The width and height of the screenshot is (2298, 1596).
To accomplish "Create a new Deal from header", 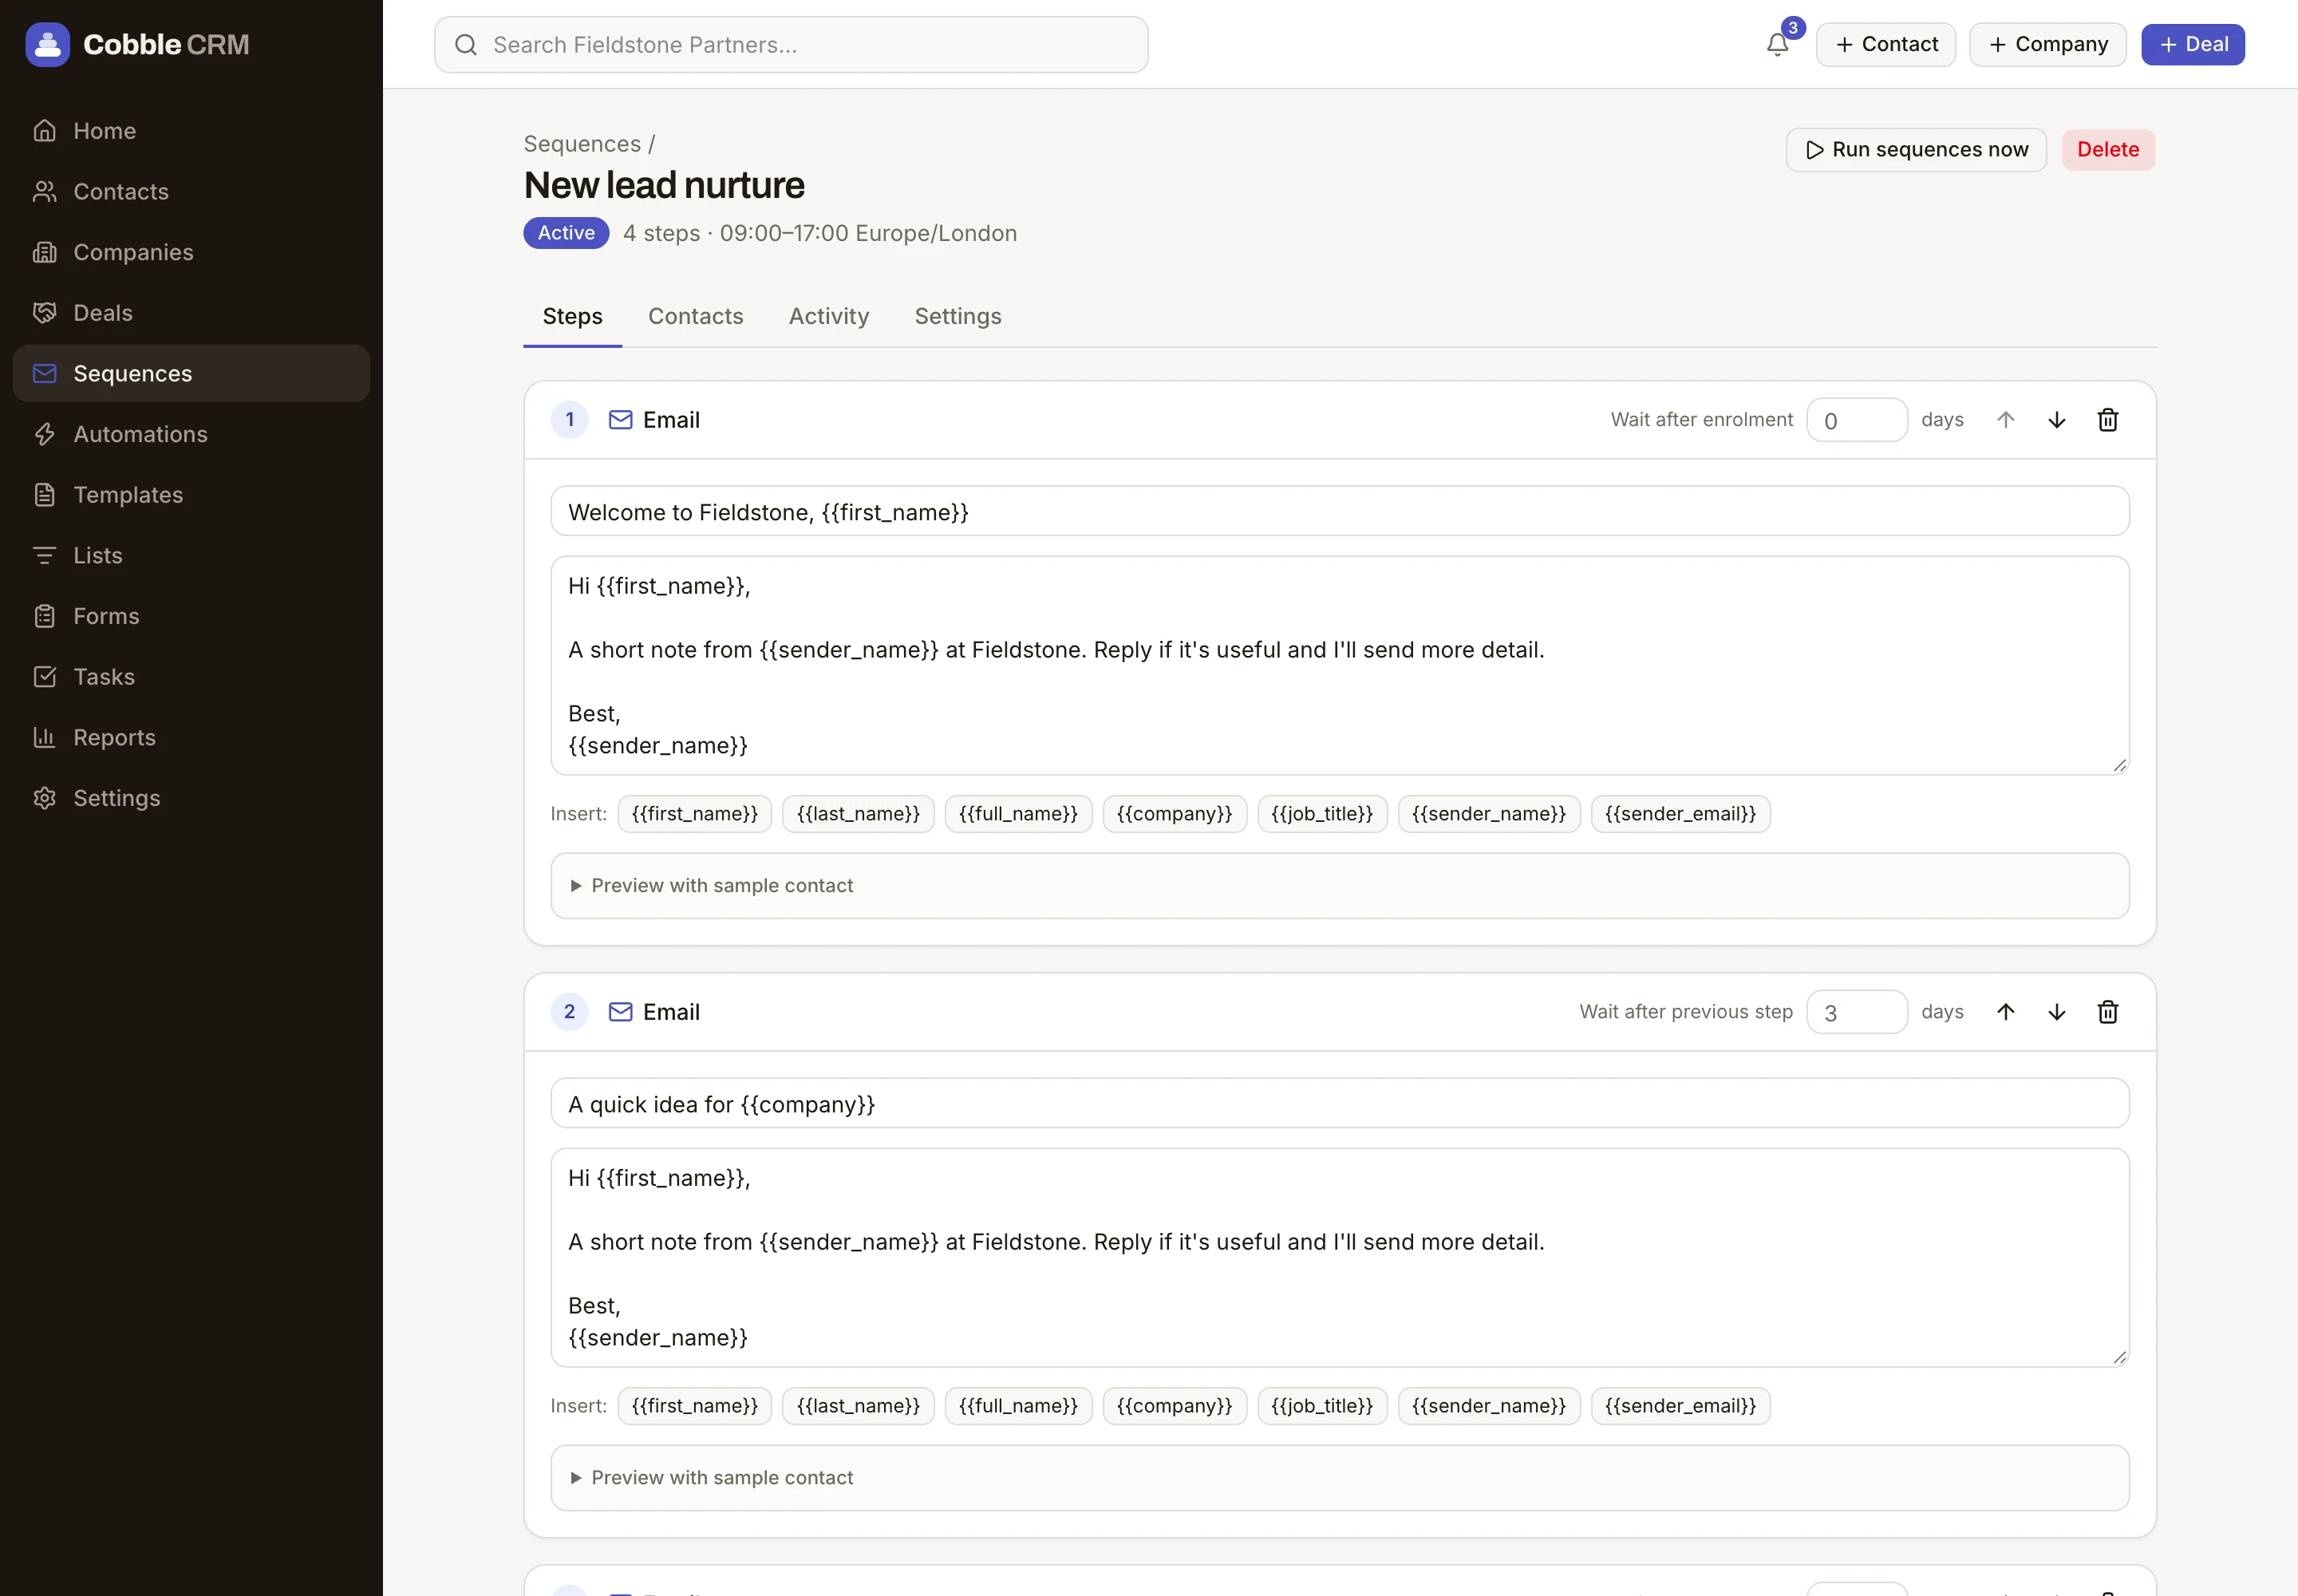I will (2192, 44).
